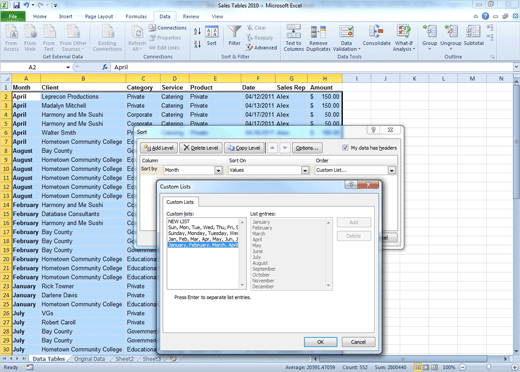Move sort level up arrow

272,148
